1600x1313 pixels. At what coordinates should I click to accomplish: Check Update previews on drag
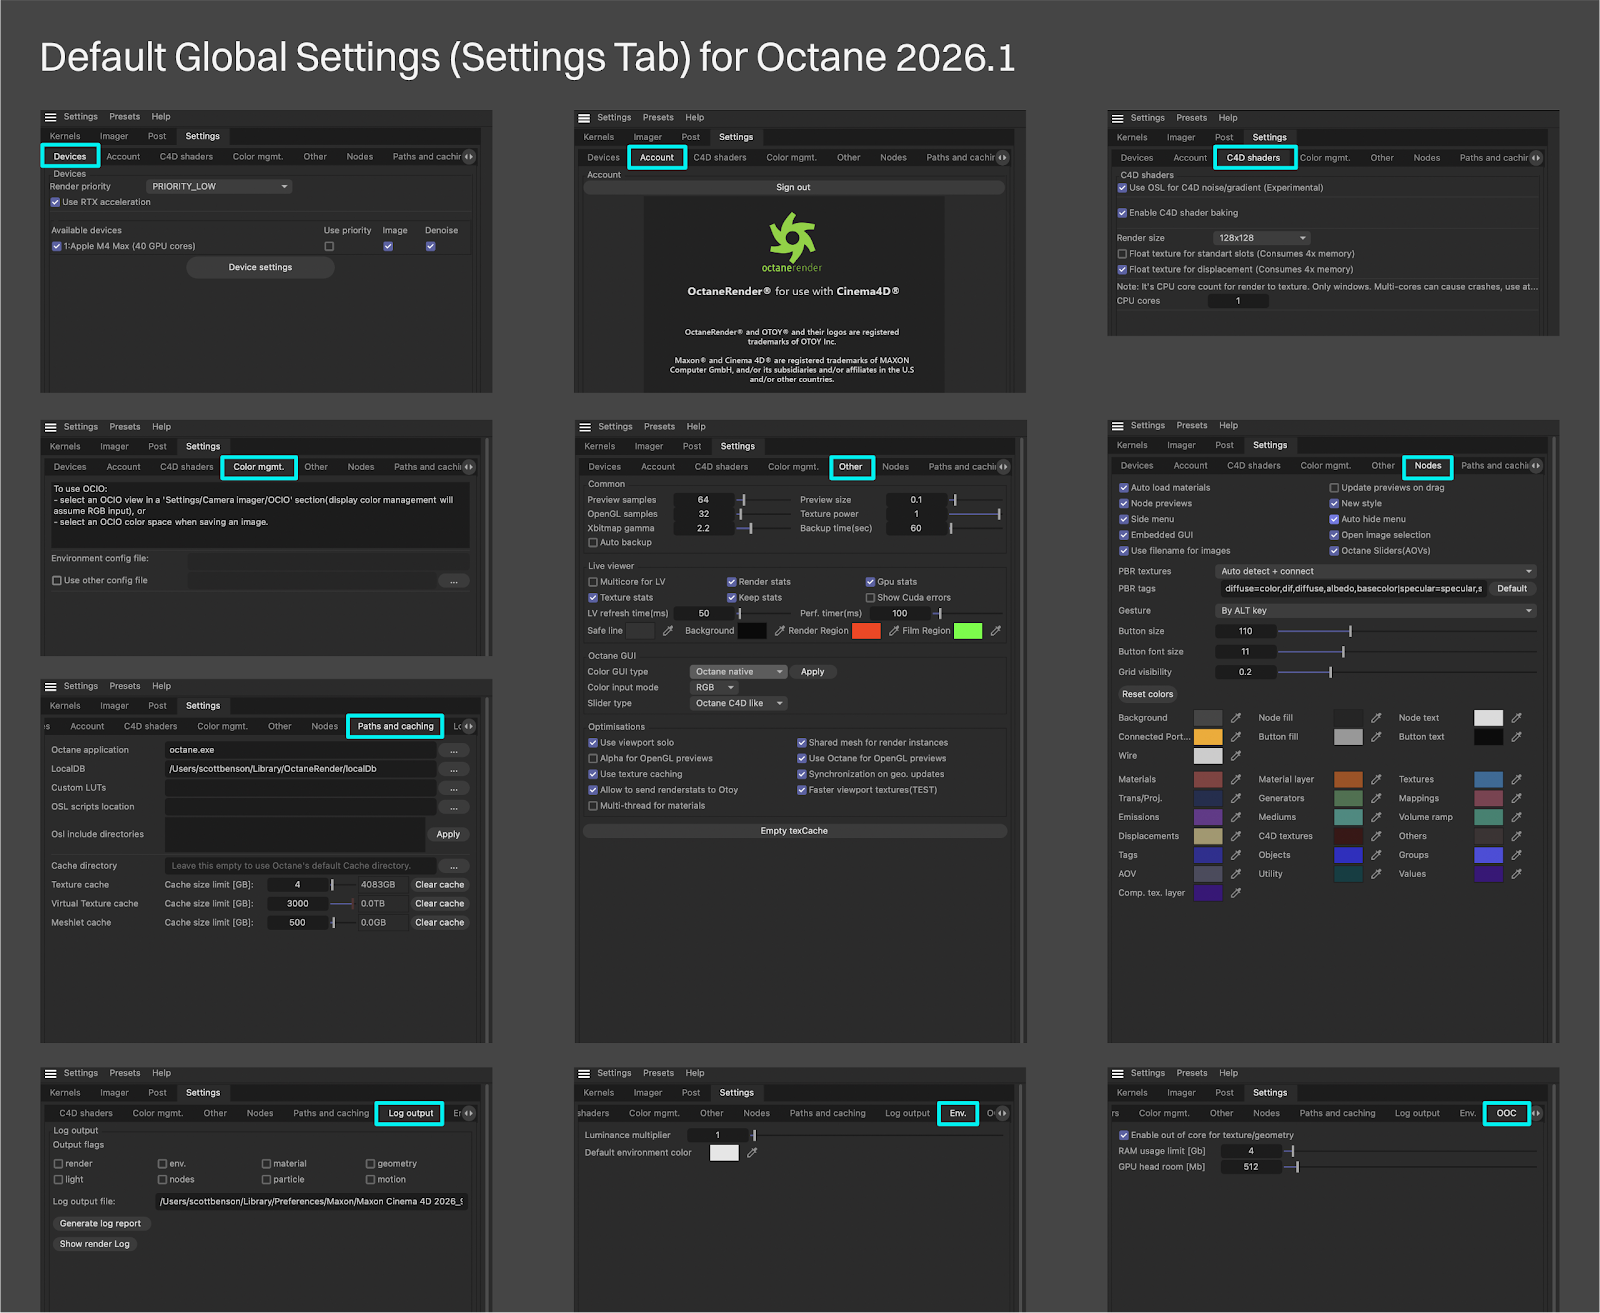1334,488
